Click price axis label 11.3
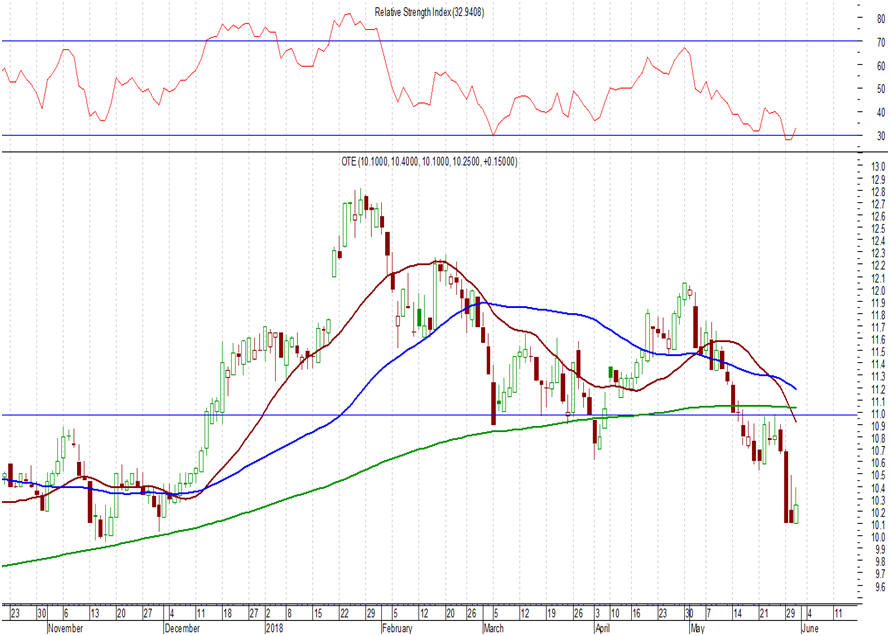Viewport: 890px width, 636px height. pos(878,377)
